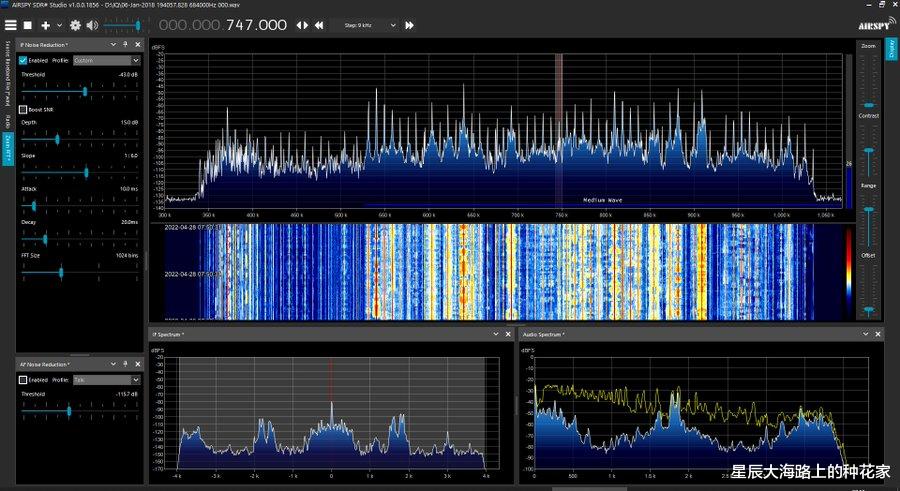The height and width of the screenshot is (491, 900).
Task: Click the IF Noise Reduction panel title
Action: coord(44,45)
